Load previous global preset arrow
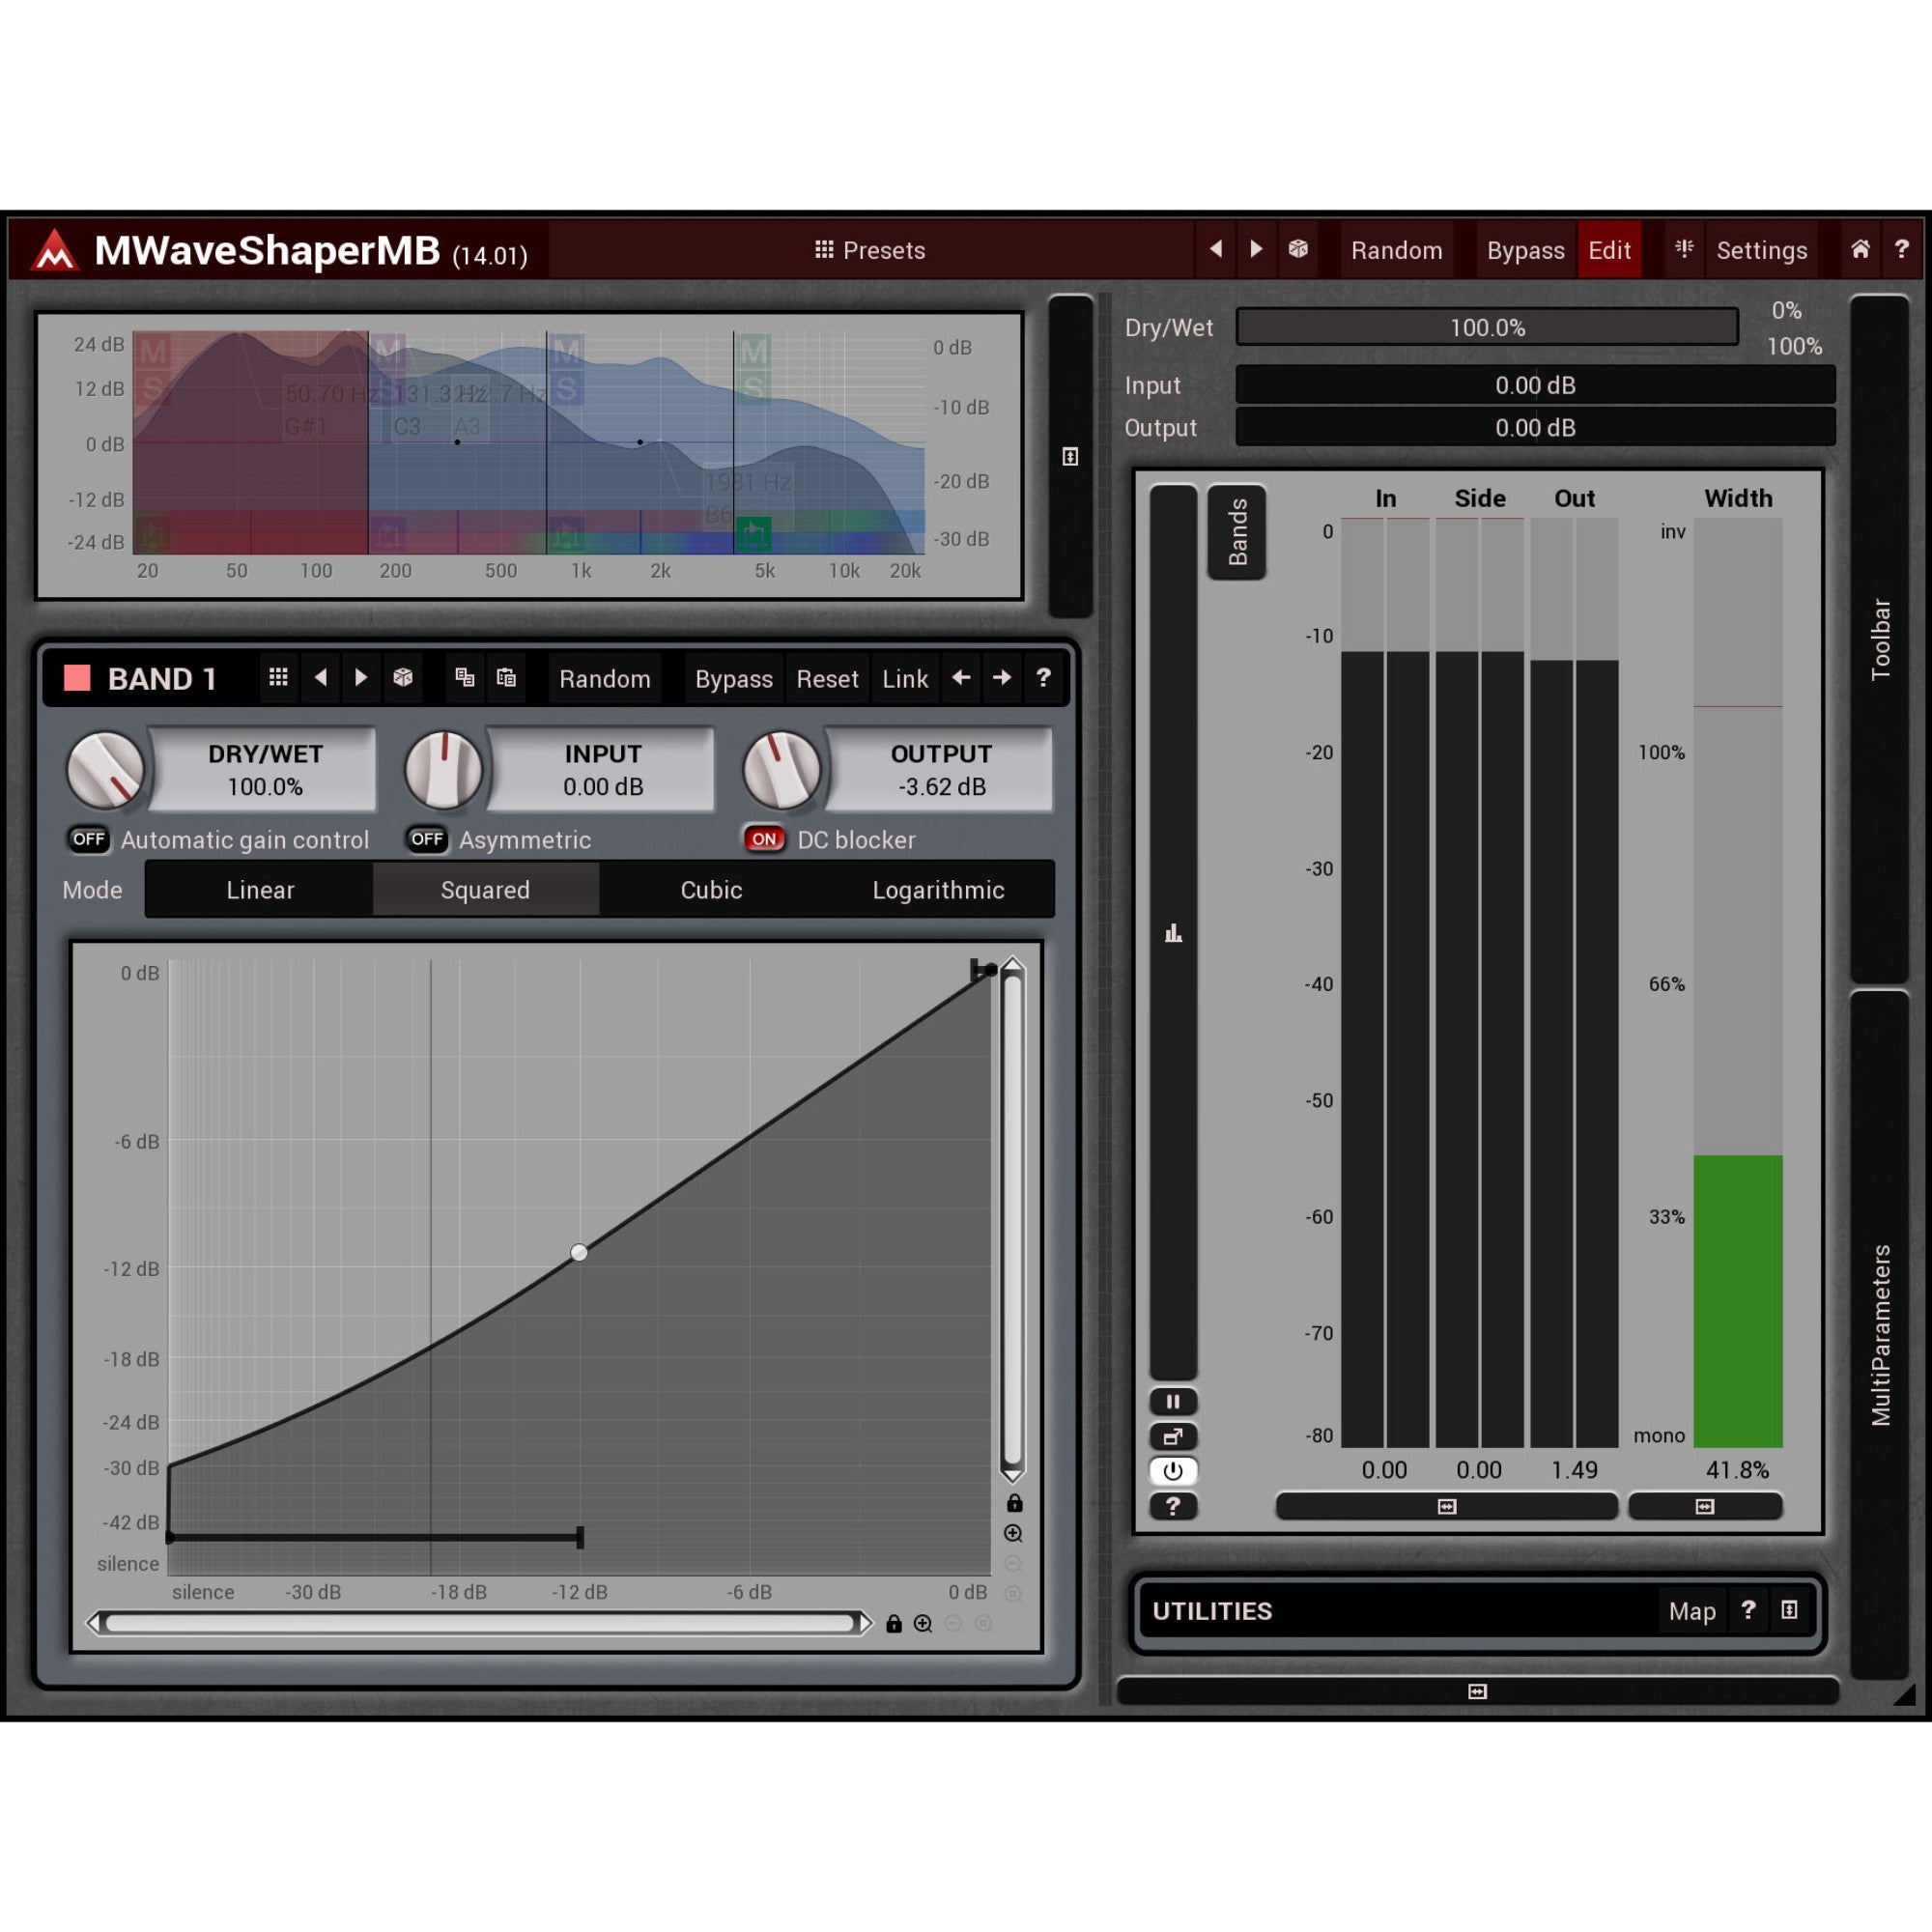Image resolution: width=1932 pixels, height=1932 pixels. [x=1216, y=249]
